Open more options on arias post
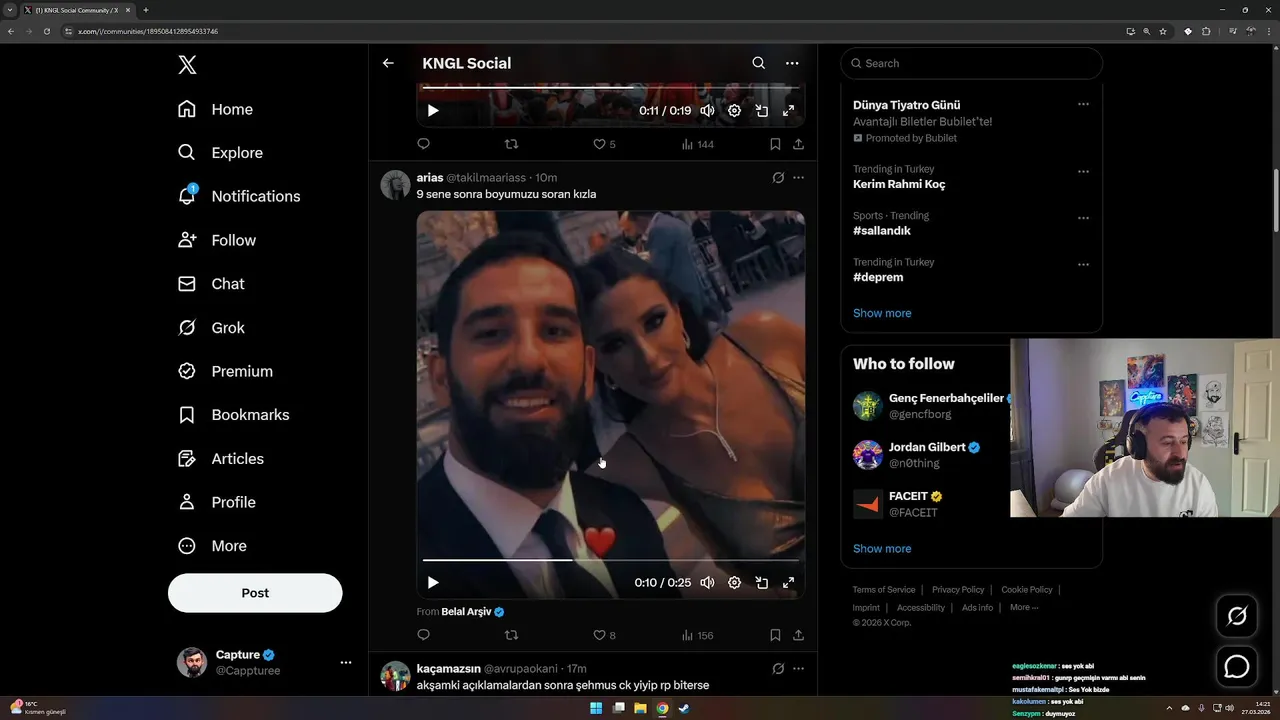 coord(798,178)
